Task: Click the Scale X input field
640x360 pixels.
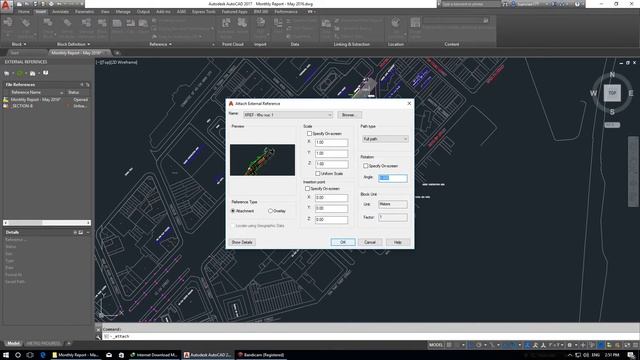Action: point(331,142)
